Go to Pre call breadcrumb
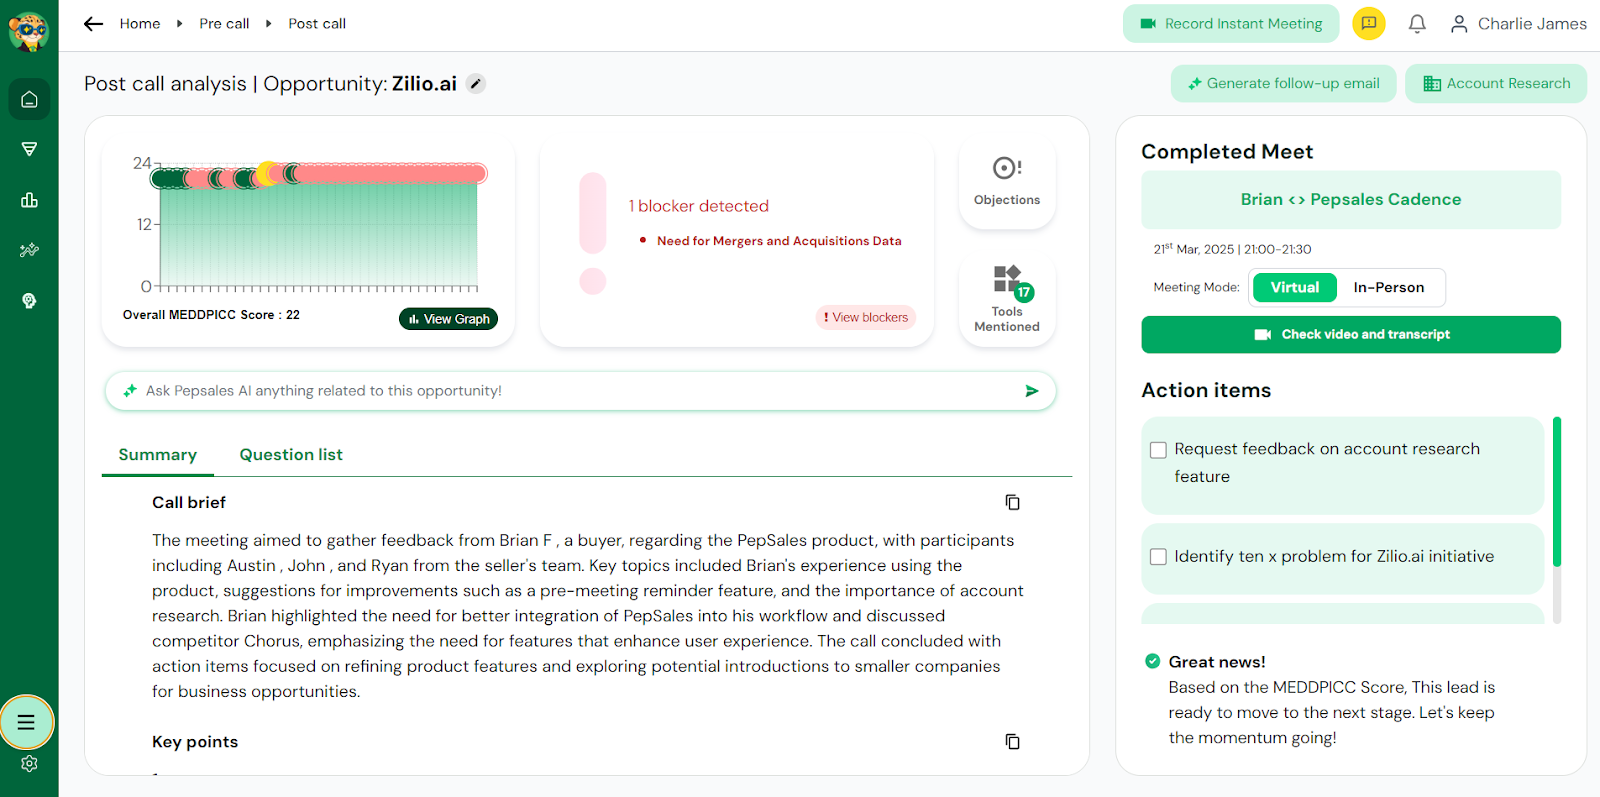Image resolution: width=1600 pixels, height=797 pixels. pos(224,24)
